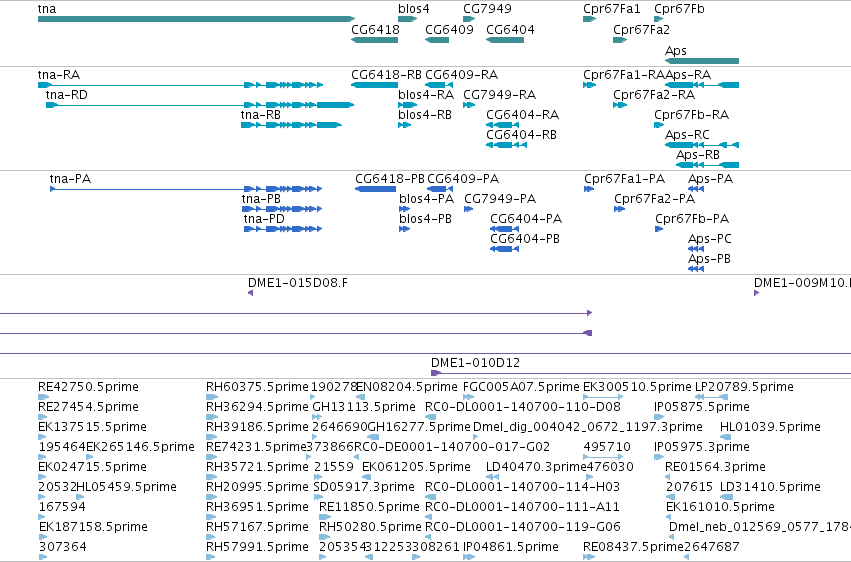The width and height of the screenshot is (851, 562).
Task: Select the blos4 gene label
Action: (414, 9)
